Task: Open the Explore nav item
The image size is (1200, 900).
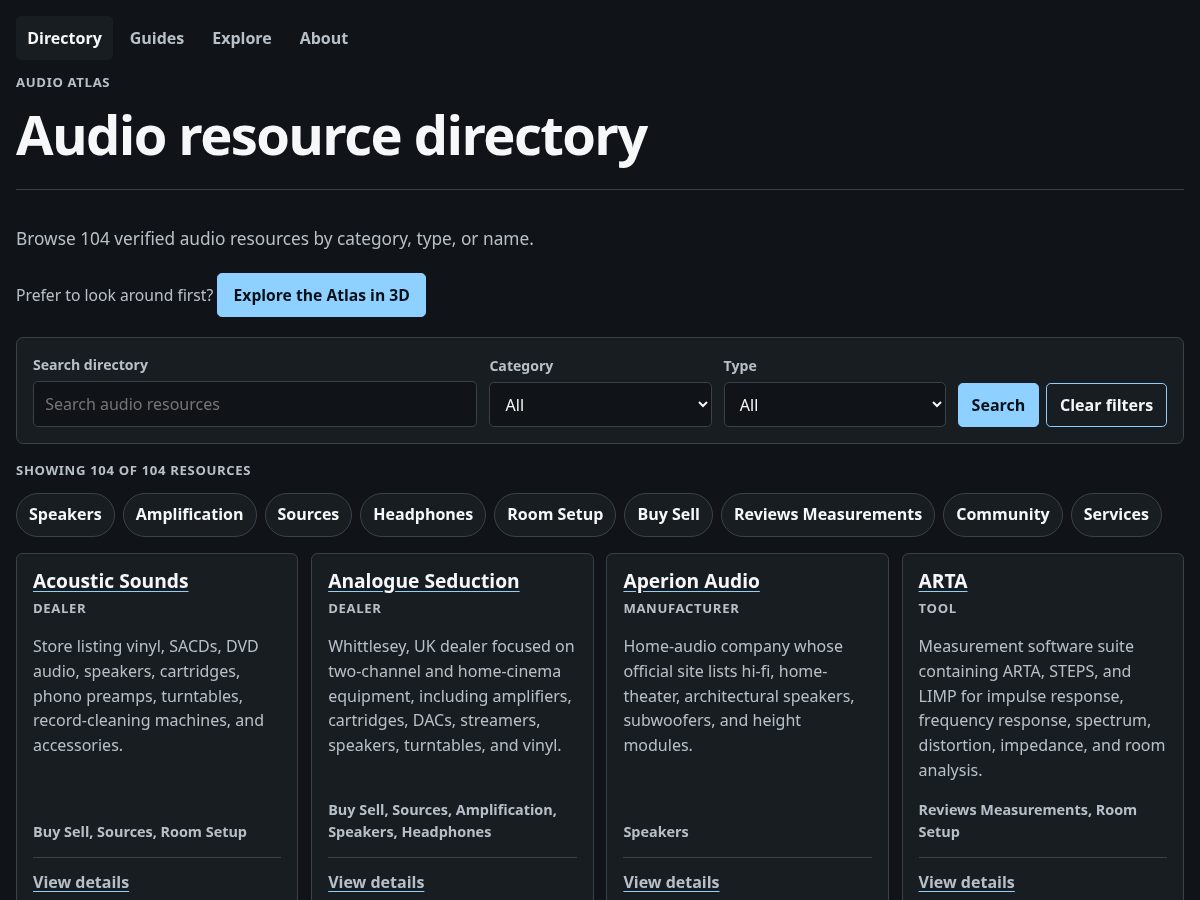Action: 242,38
